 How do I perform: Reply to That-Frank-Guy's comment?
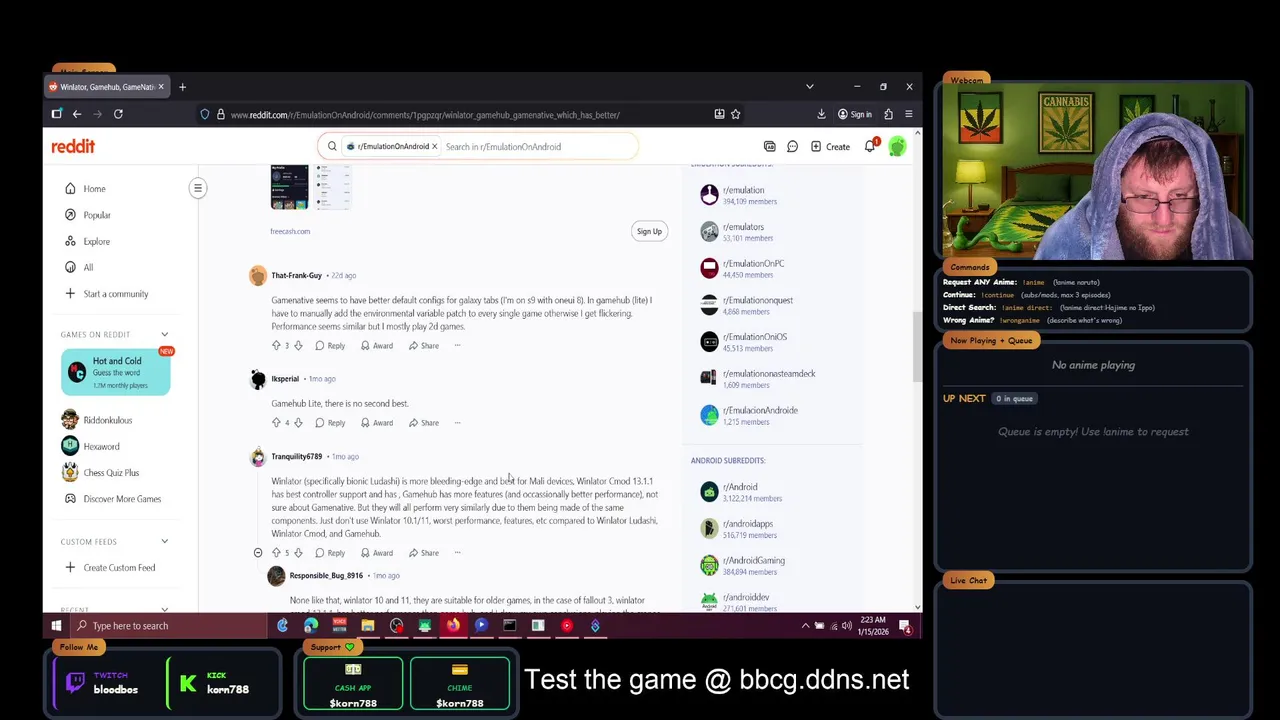pos(330,346)
